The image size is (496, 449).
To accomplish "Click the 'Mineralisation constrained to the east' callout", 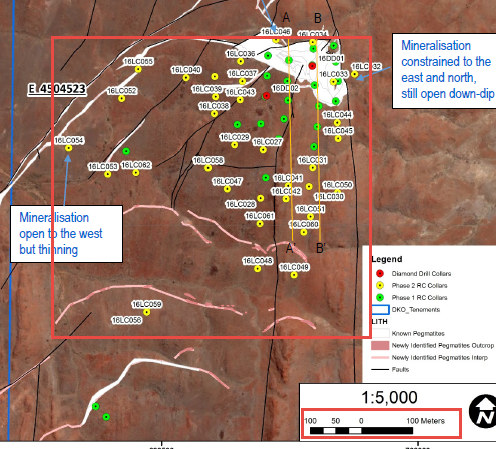I will [444, 70].
